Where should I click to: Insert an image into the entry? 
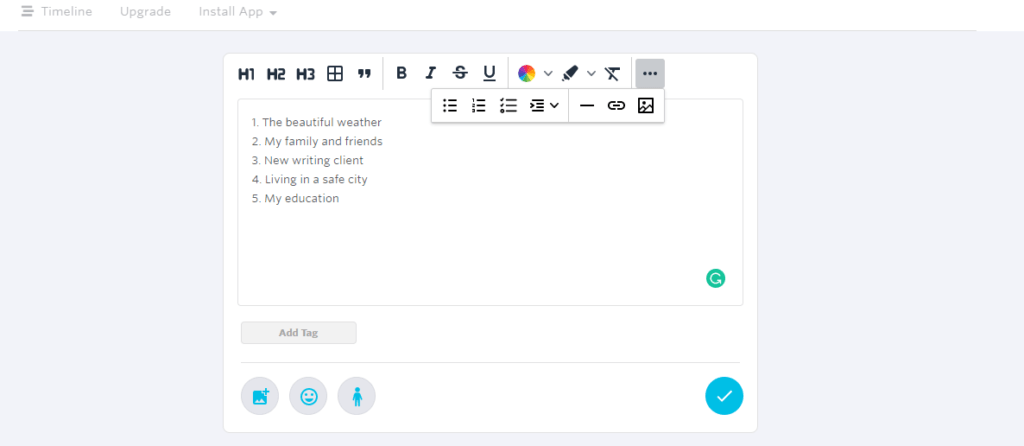pyautogui.click(x=645, y=106)
